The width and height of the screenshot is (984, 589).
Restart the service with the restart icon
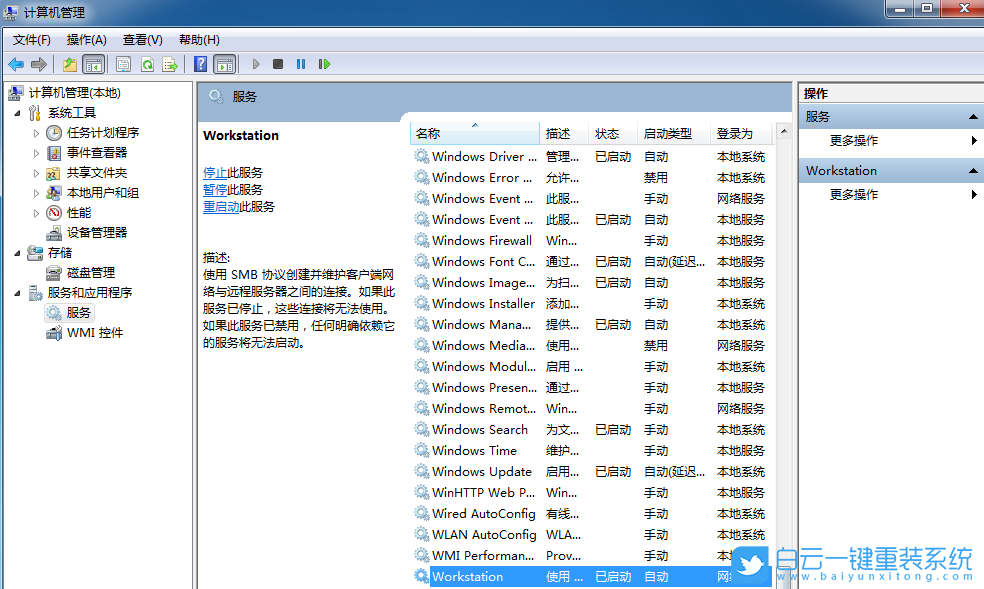(325, 64)
